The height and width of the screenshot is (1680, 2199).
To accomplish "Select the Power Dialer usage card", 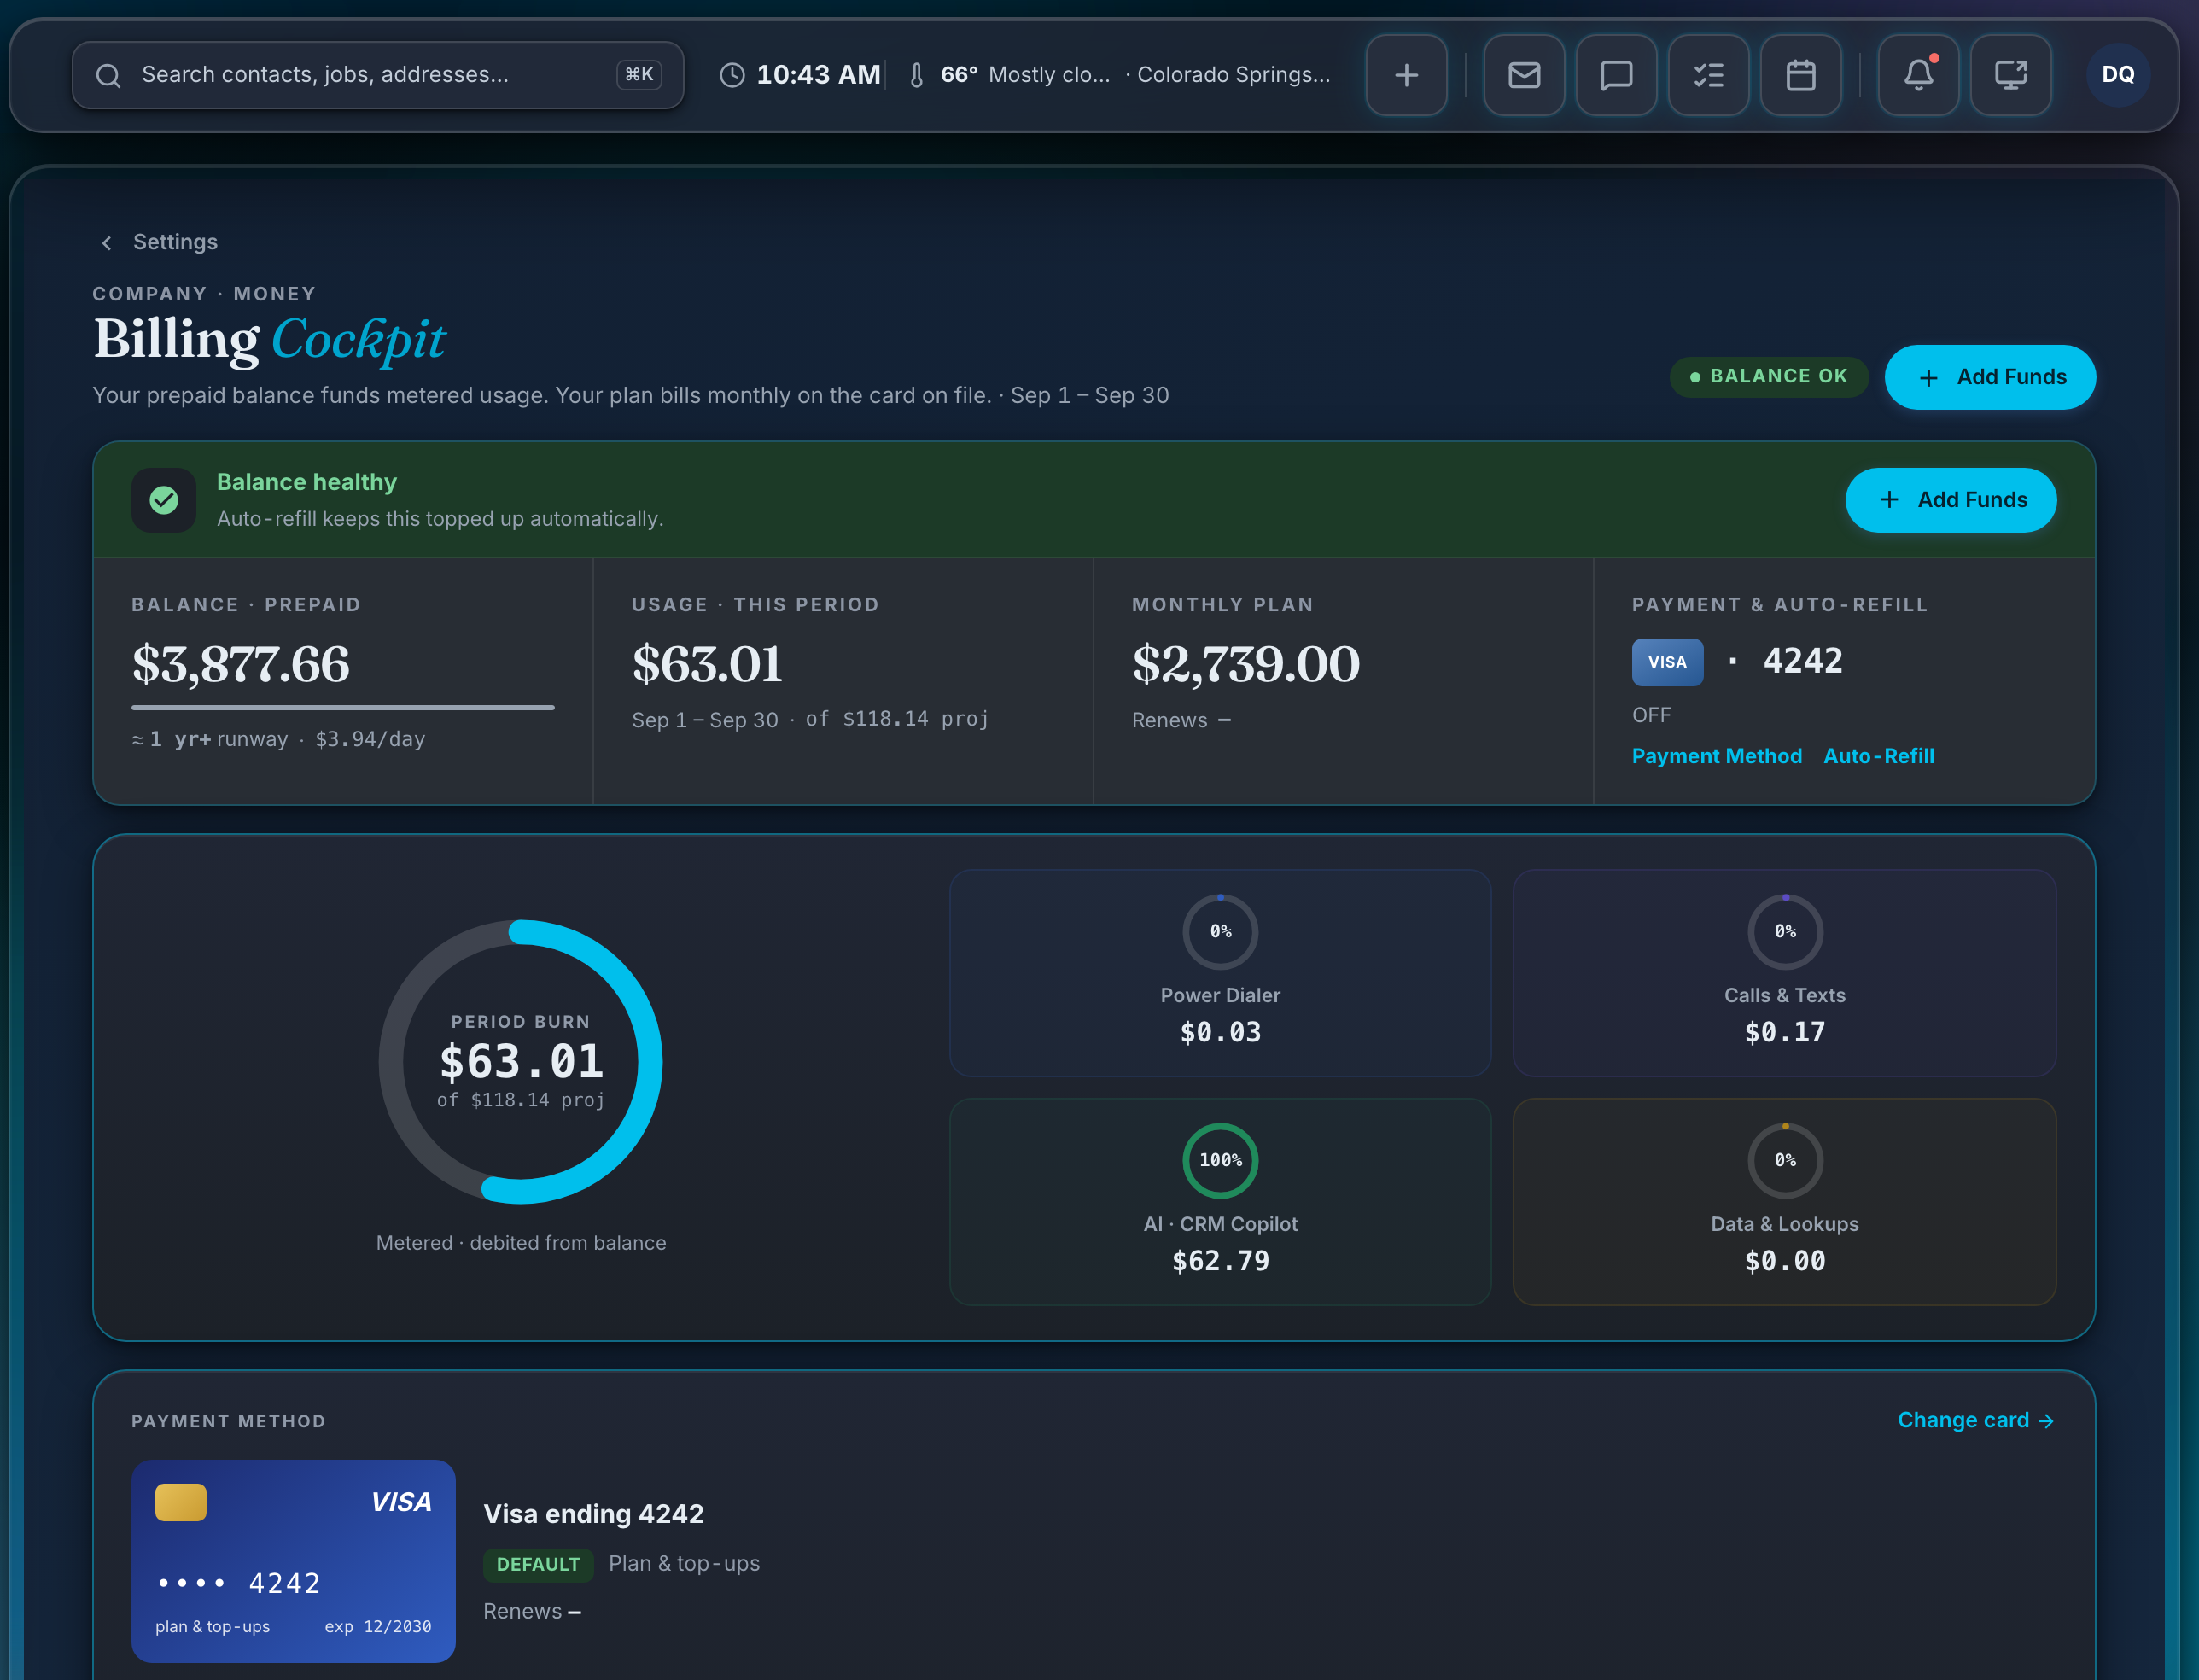I will point(1220,973).
